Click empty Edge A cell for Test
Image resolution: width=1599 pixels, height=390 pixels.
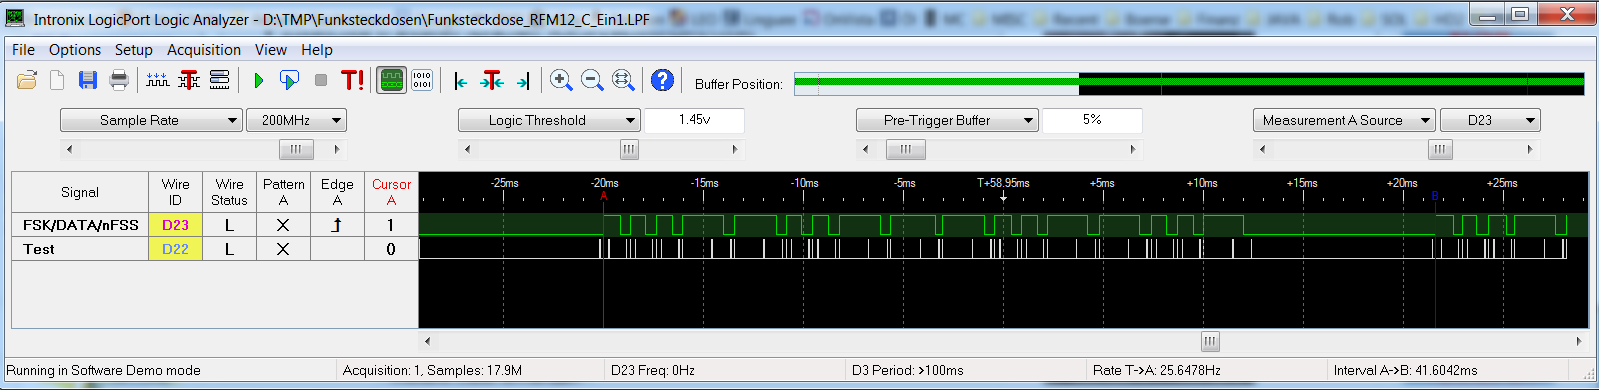click(x=337, y=249)
